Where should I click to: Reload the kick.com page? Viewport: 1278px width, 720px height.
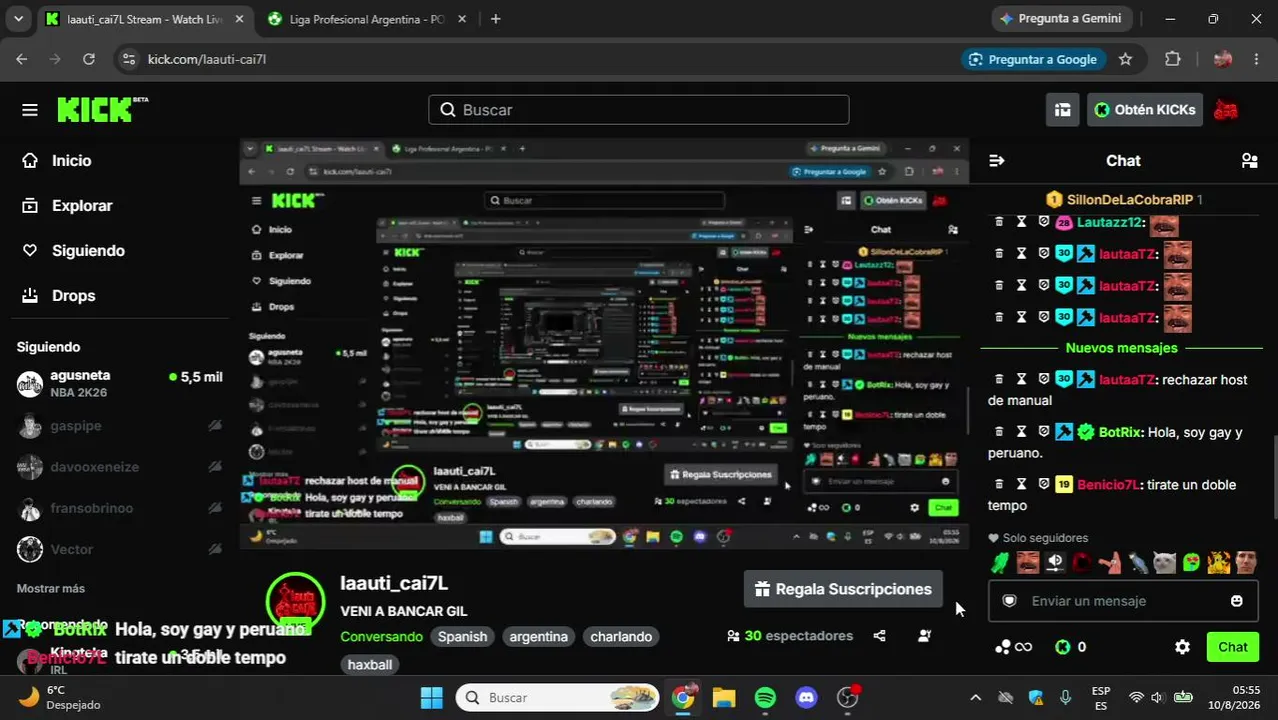(89, 59)
